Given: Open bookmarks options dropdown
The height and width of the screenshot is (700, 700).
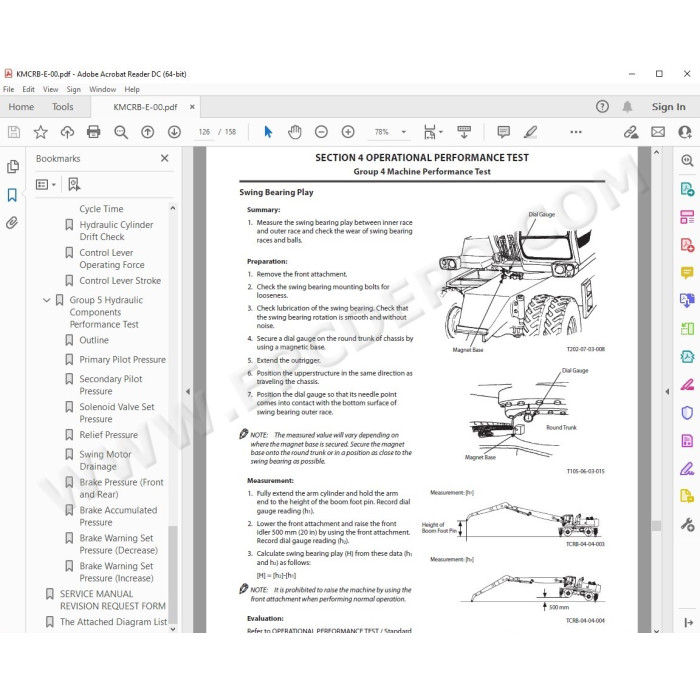Looking at the screenshot, I should 46,184.
